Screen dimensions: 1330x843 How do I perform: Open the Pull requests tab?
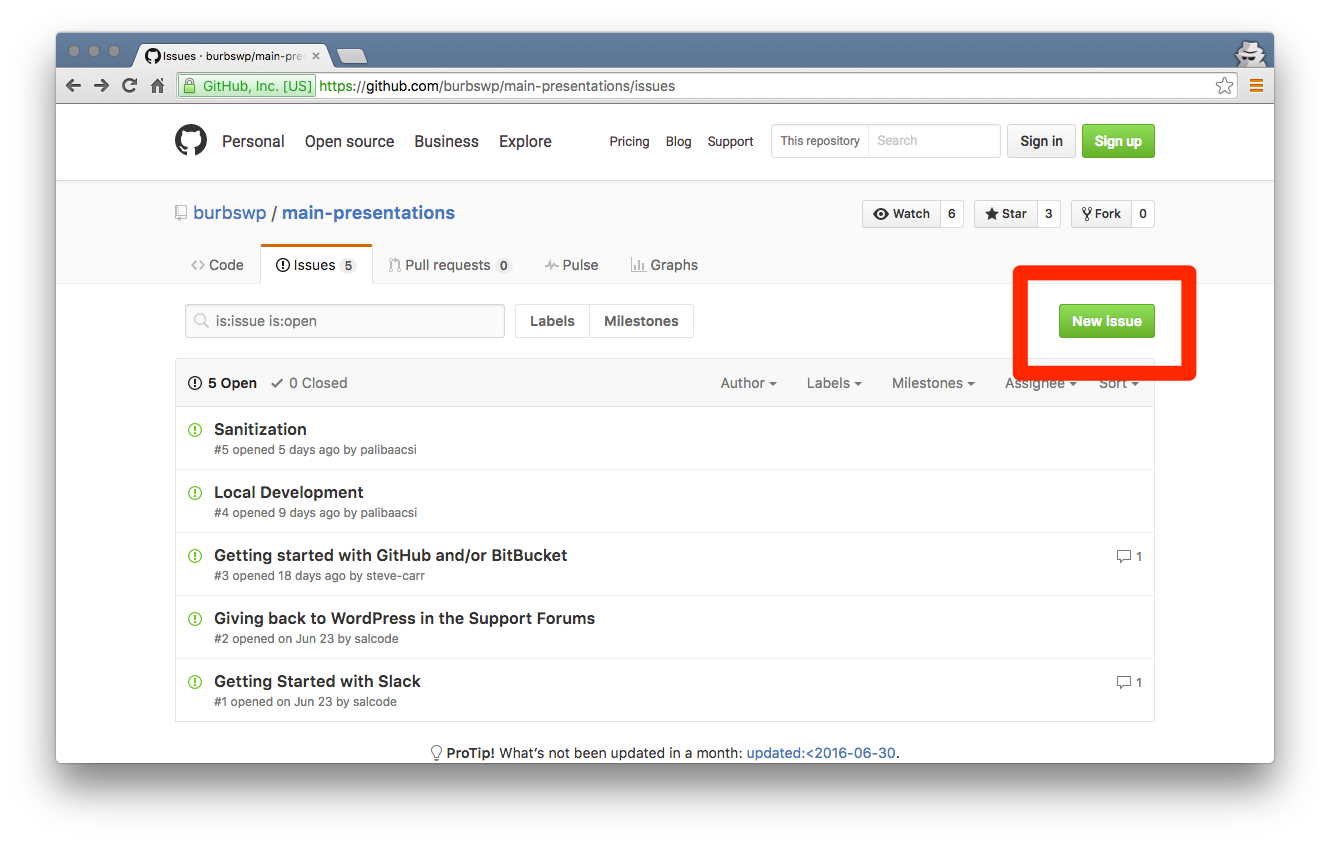click(x=449, y=265)
